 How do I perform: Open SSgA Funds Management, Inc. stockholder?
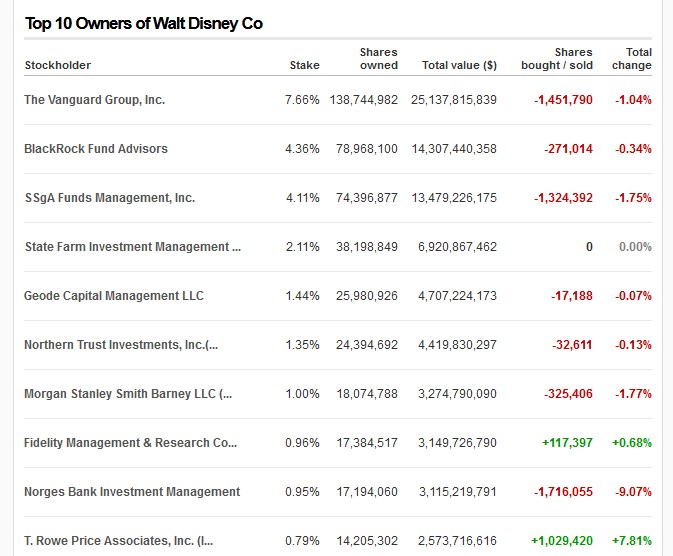(x=110, y=197)
